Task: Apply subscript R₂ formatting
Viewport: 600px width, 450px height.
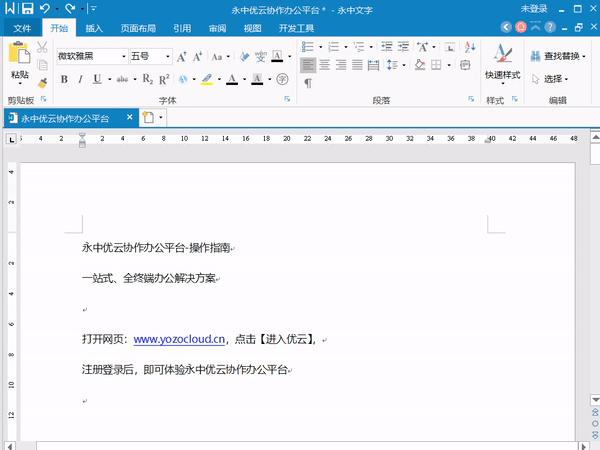Action: pyautogui.click(x=148, y=79)
